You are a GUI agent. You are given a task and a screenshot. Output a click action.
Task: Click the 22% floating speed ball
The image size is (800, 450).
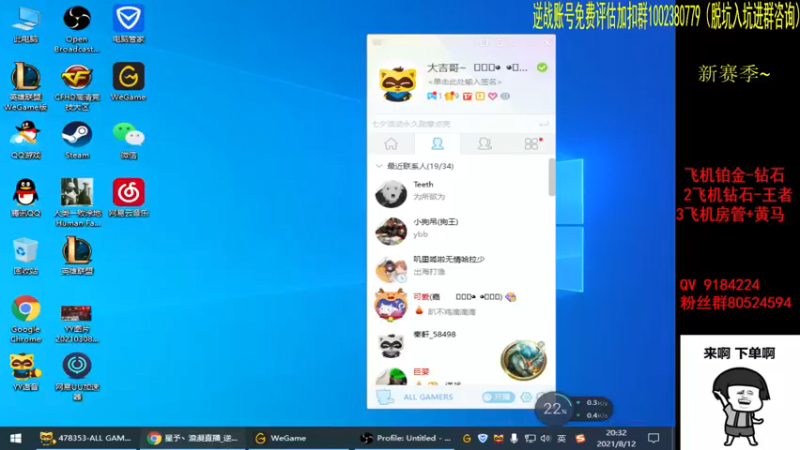coord(555,408)
